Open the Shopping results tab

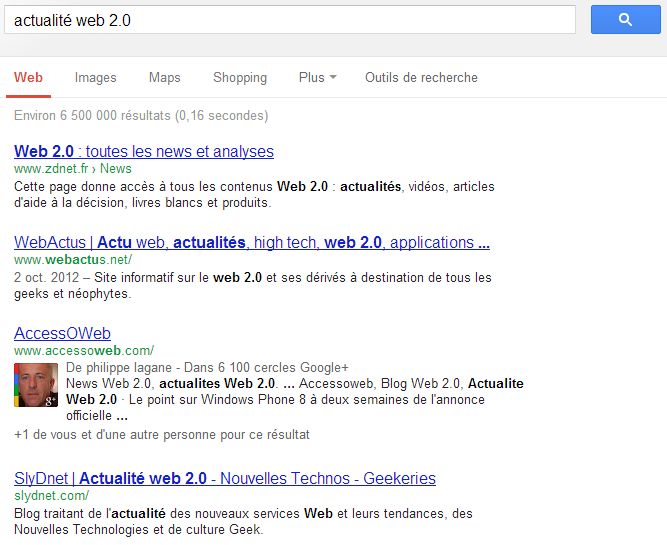click(x=239, y=77)
